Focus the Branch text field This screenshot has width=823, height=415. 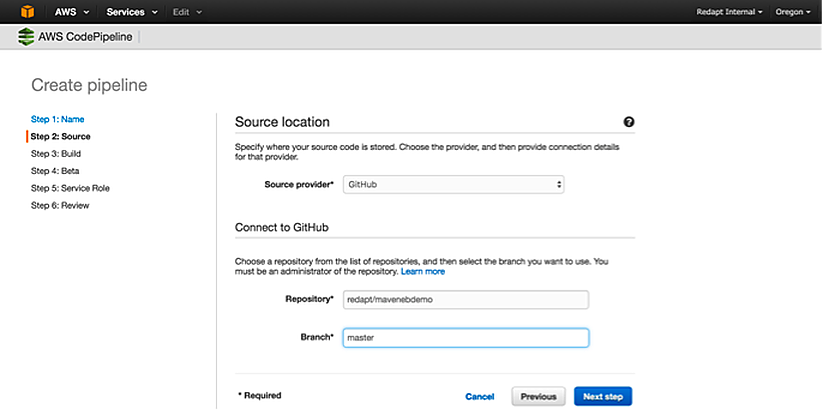point(465,338)
